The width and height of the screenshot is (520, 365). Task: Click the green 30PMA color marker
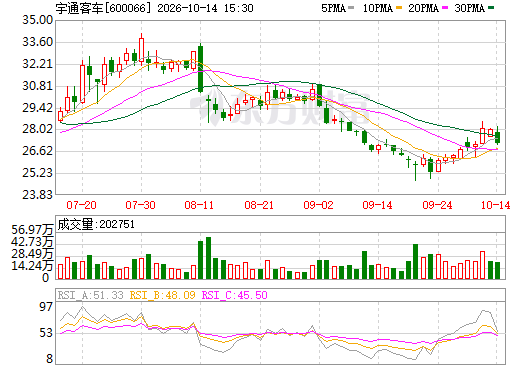(x=491, y=8)
